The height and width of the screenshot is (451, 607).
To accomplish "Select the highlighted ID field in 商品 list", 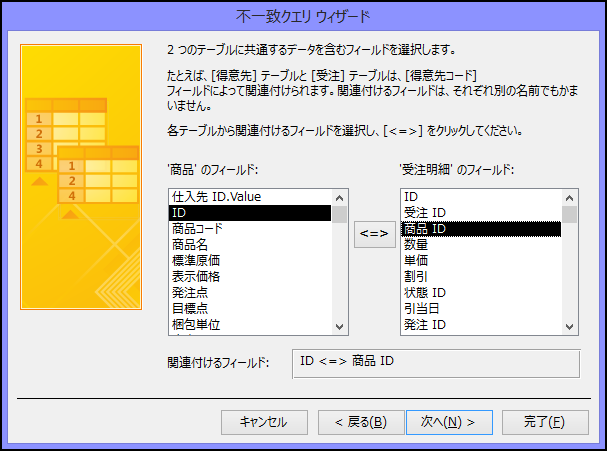I will [x=250, y=213].
